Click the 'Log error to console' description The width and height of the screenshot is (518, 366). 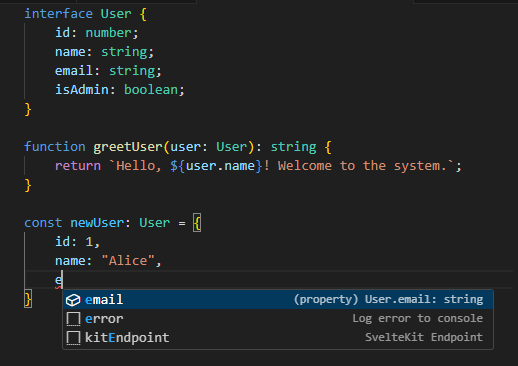point(418,318)
